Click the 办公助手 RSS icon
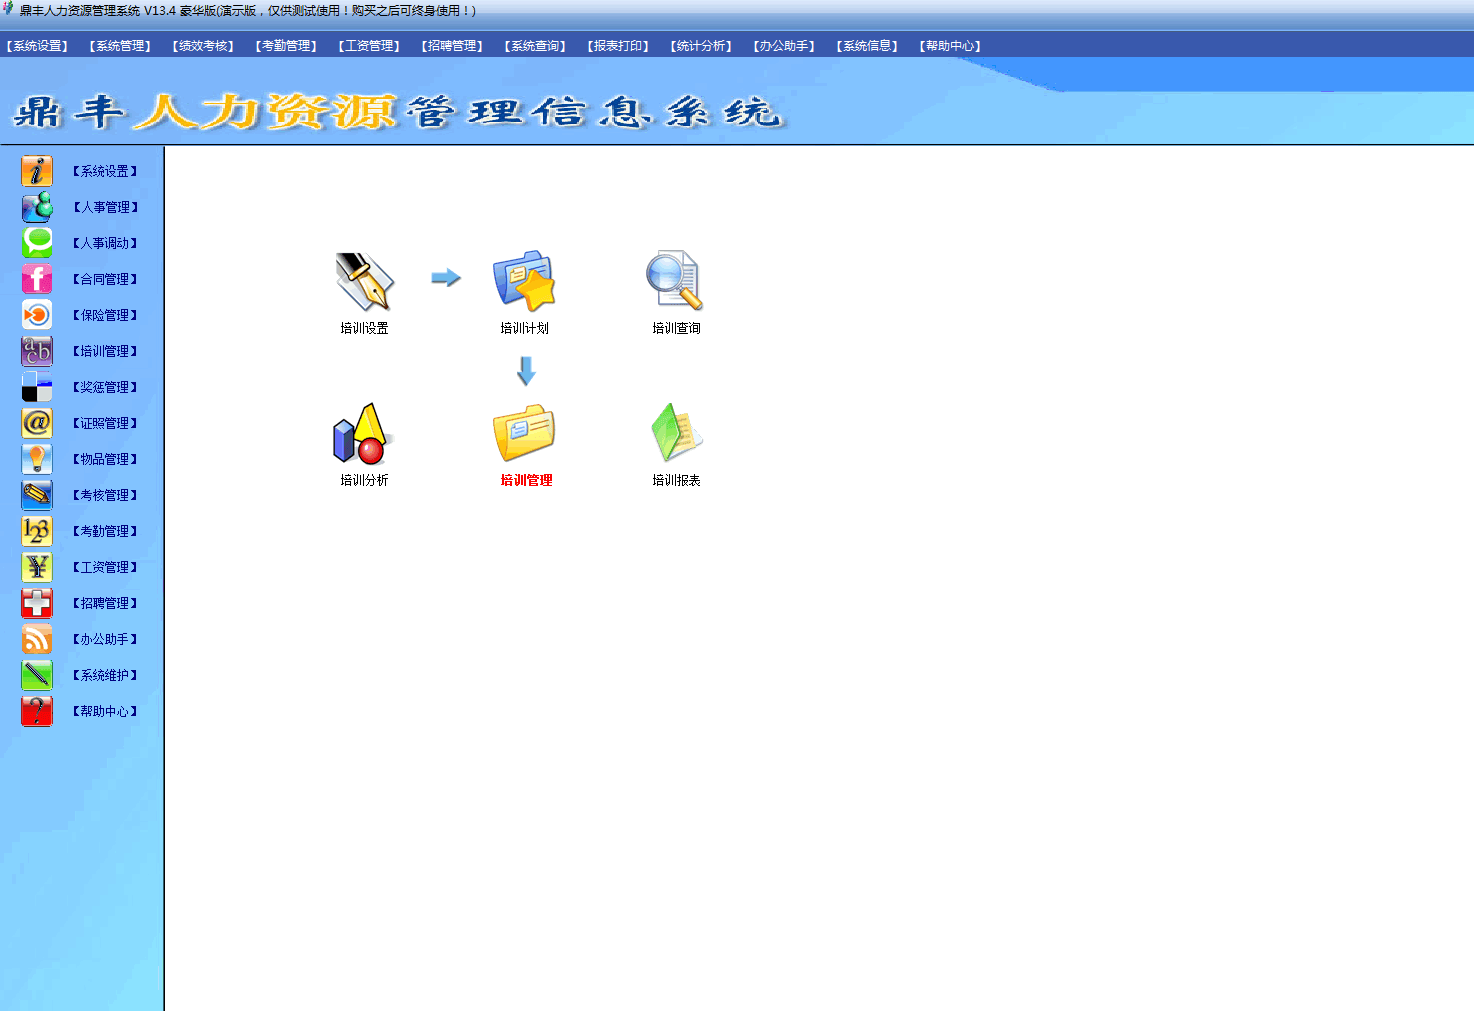This screenshot has height=1011, width=1474. (x=37, y=639)
